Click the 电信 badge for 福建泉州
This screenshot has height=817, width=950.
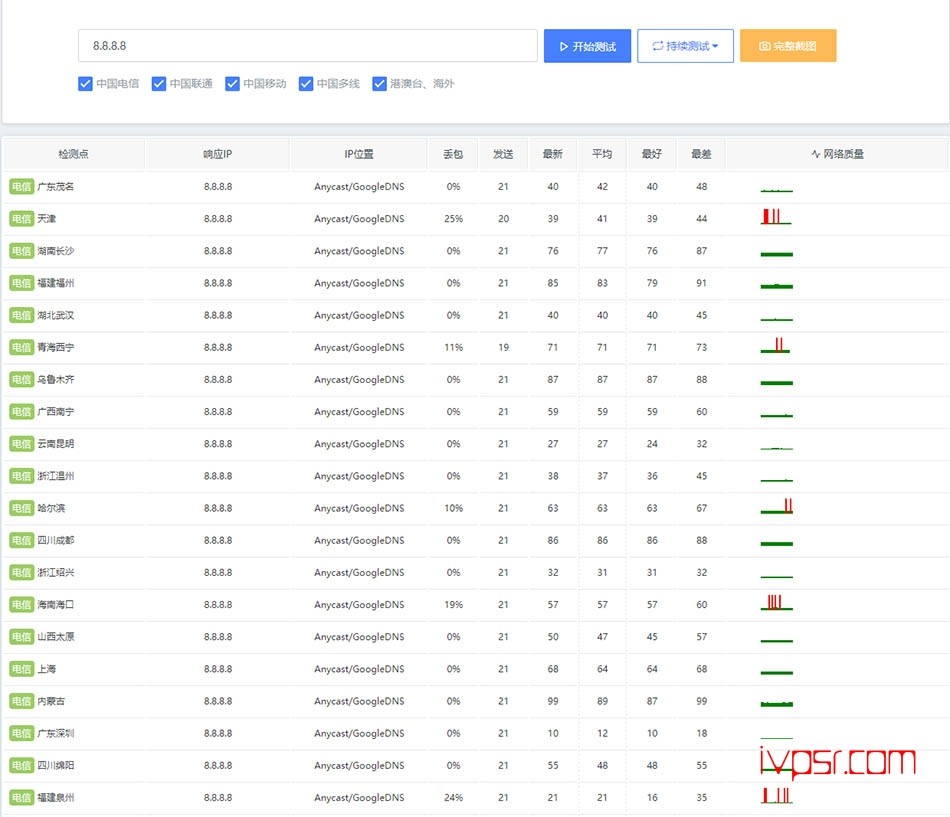(21, 798)
